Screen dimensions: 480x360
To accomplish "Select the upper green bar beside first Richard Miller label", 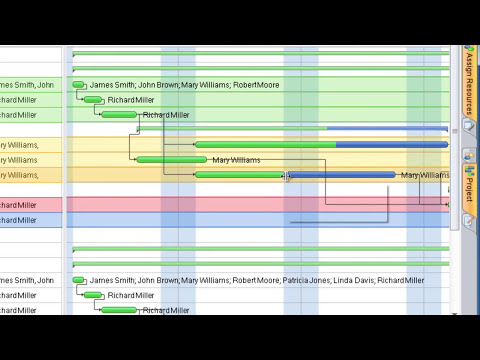I will (93, 100).
